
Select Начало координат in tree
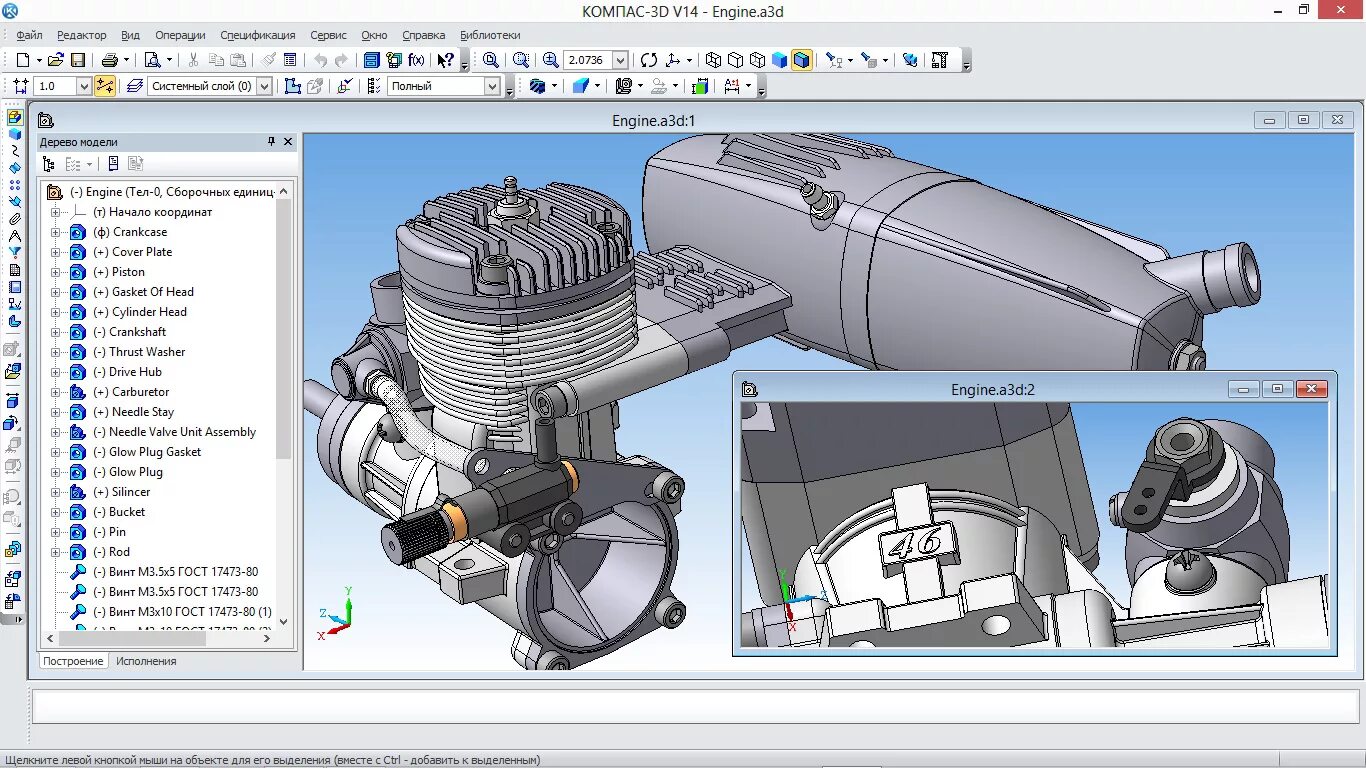click(x=152, y=212)
